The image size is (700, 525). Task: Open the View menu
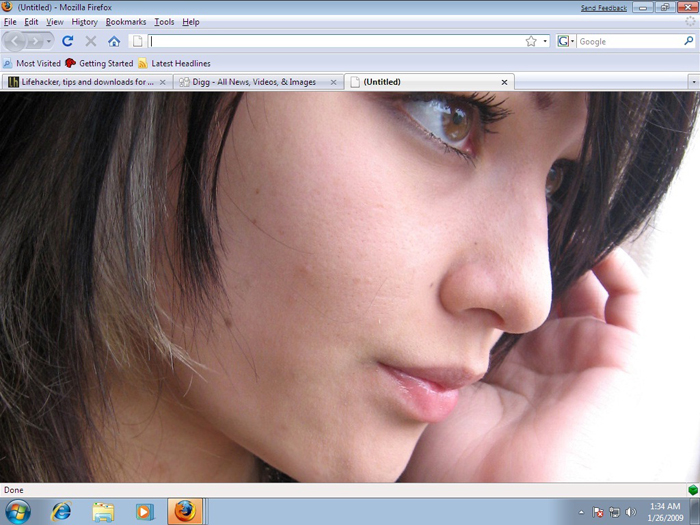coord(54,22)
